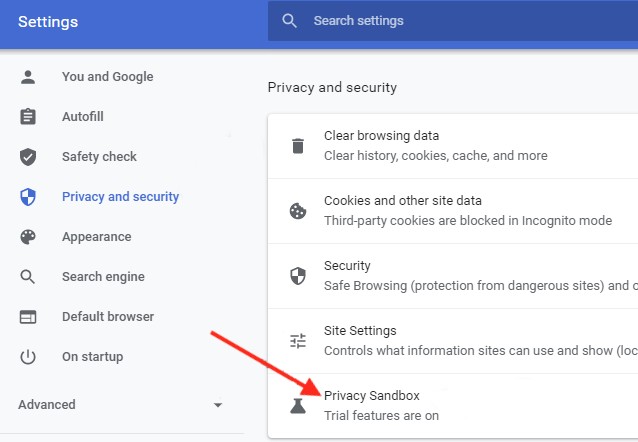Viewport: 638px width, 442px height.
Task: Click the power icon beside On startup
Action: [x=28, y=357]
